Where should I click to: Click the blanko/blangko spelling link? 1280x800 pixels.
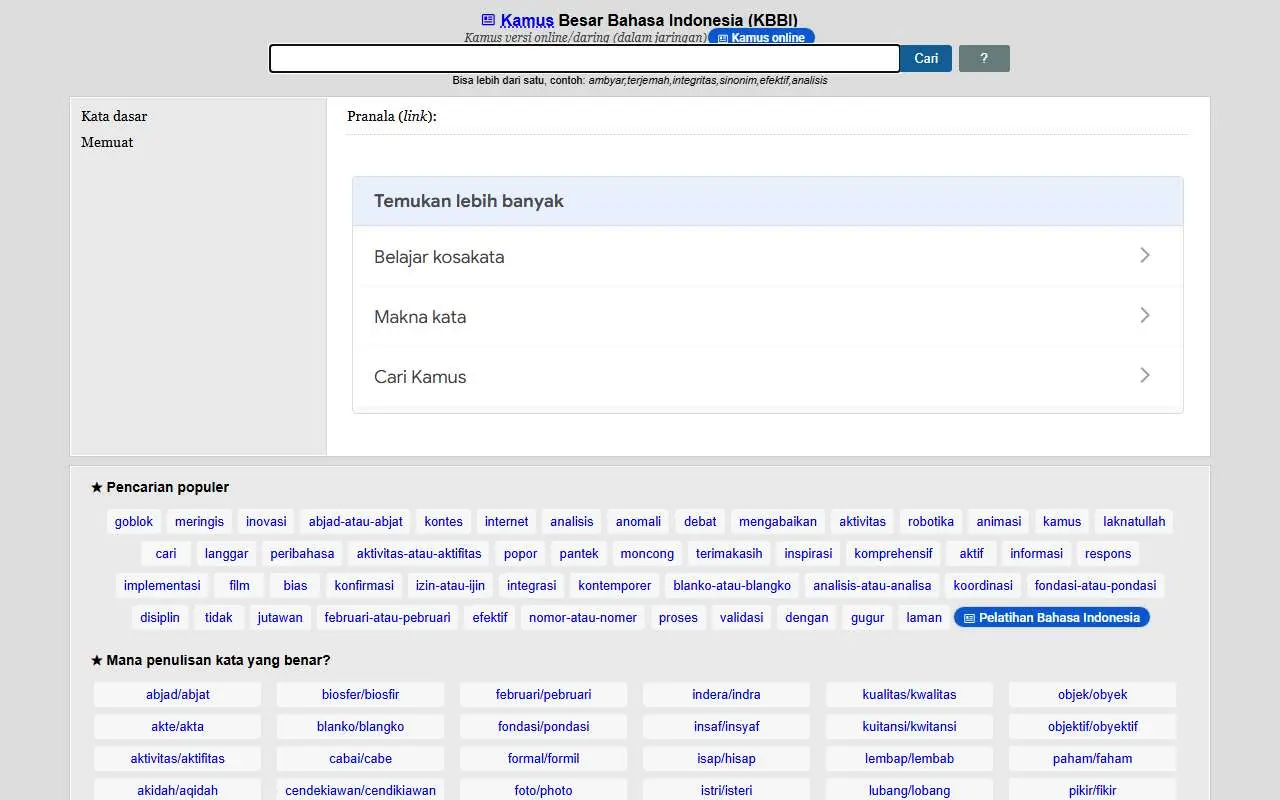pyautogui.click(x=360, y=726)
